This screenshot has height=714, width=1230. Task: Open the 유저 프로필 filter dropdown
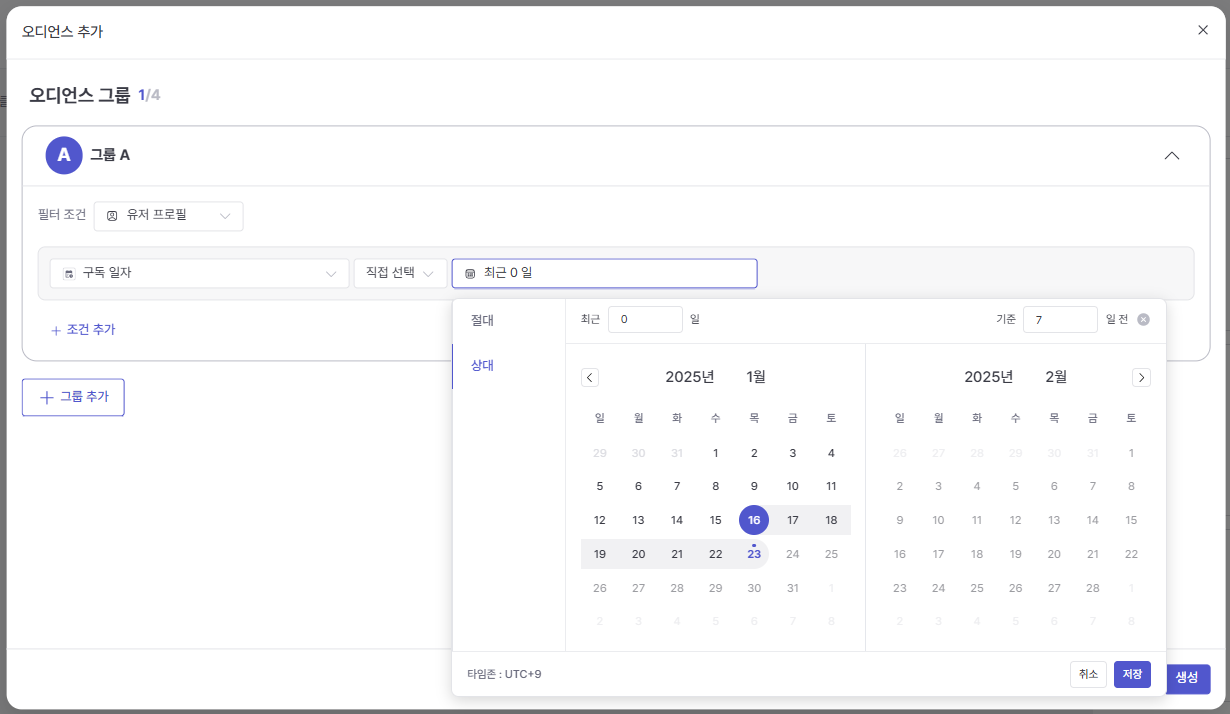click(x=168, y=216)
